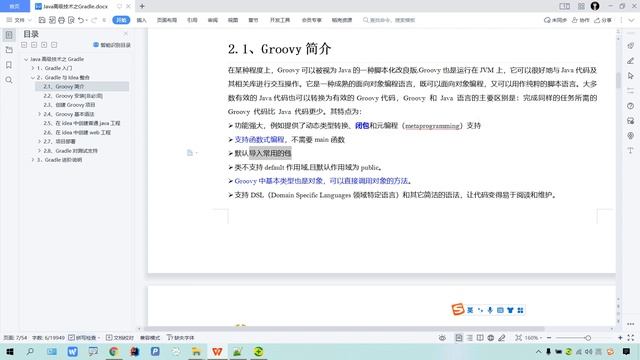
Task: Click the Print icon in quick toolbar
Action: (x=61, y=20)
